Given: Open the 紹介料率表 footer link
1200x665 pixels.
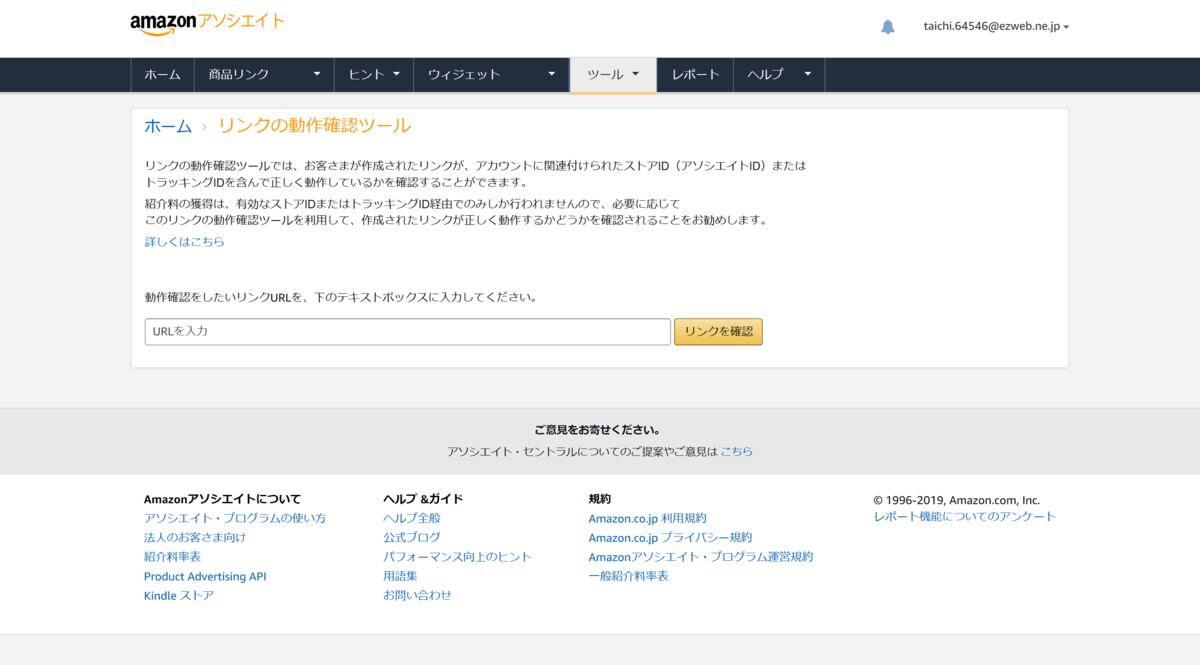Looking at the screenshot, I should (x=172, y=557).
